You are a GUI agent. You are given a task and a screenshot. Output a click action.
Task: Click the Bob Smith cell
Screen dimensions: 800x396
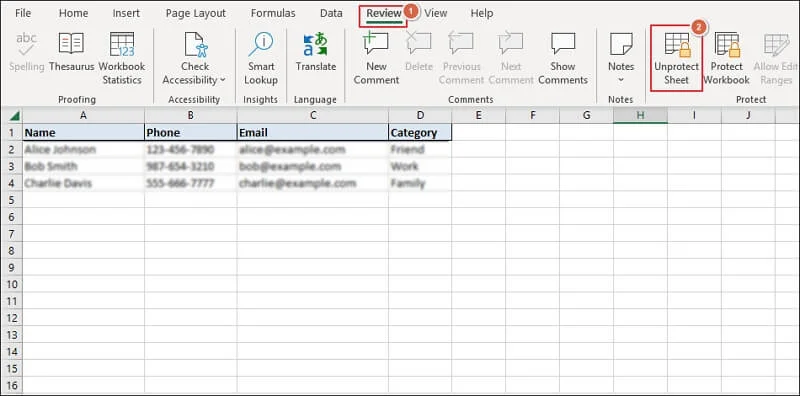click(x=83, y=166)
